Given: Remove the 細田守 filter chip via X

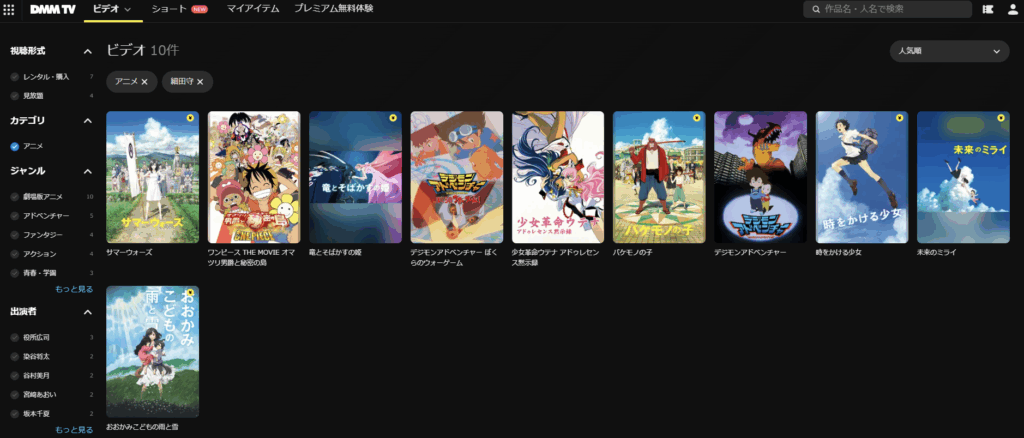Looking at the screenshot, I should (x=200, y=82).
